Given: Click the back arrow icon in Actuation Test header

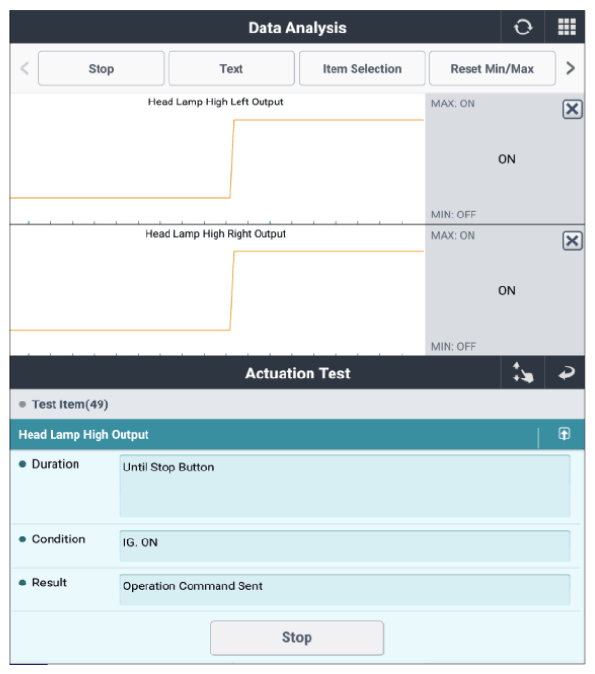Looking at the screenshot, I should tap(566, 372).
